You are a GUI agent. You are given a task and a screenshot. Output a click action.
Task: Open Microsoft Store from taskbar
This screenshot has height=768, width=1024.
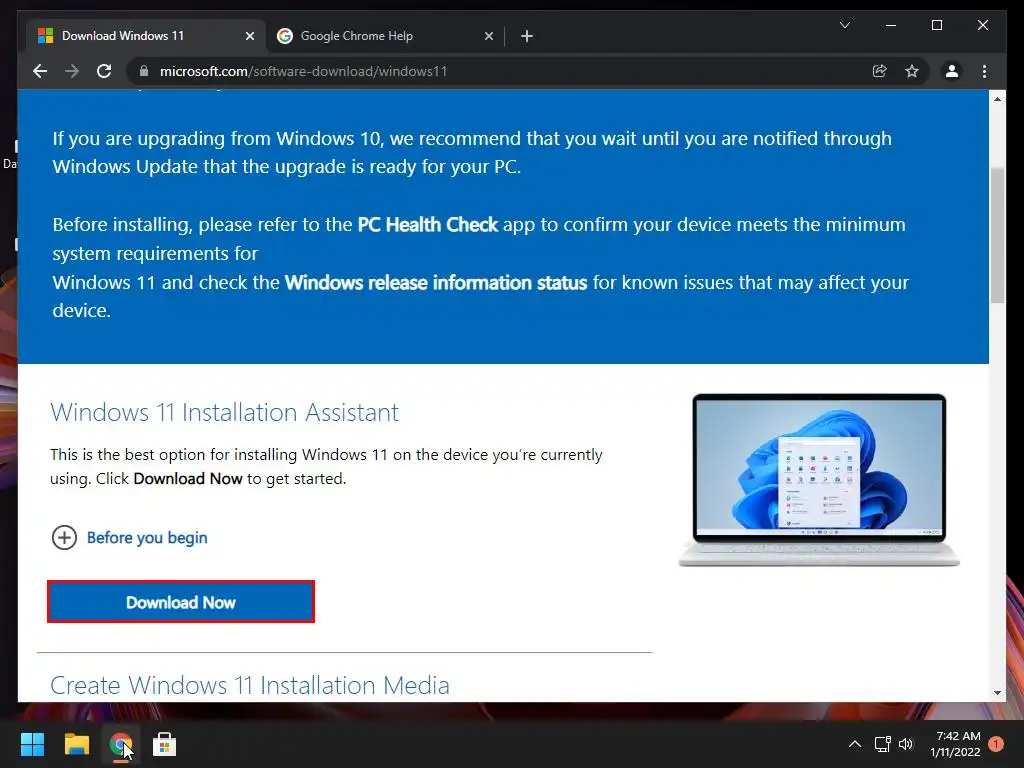tap(165, 744)
